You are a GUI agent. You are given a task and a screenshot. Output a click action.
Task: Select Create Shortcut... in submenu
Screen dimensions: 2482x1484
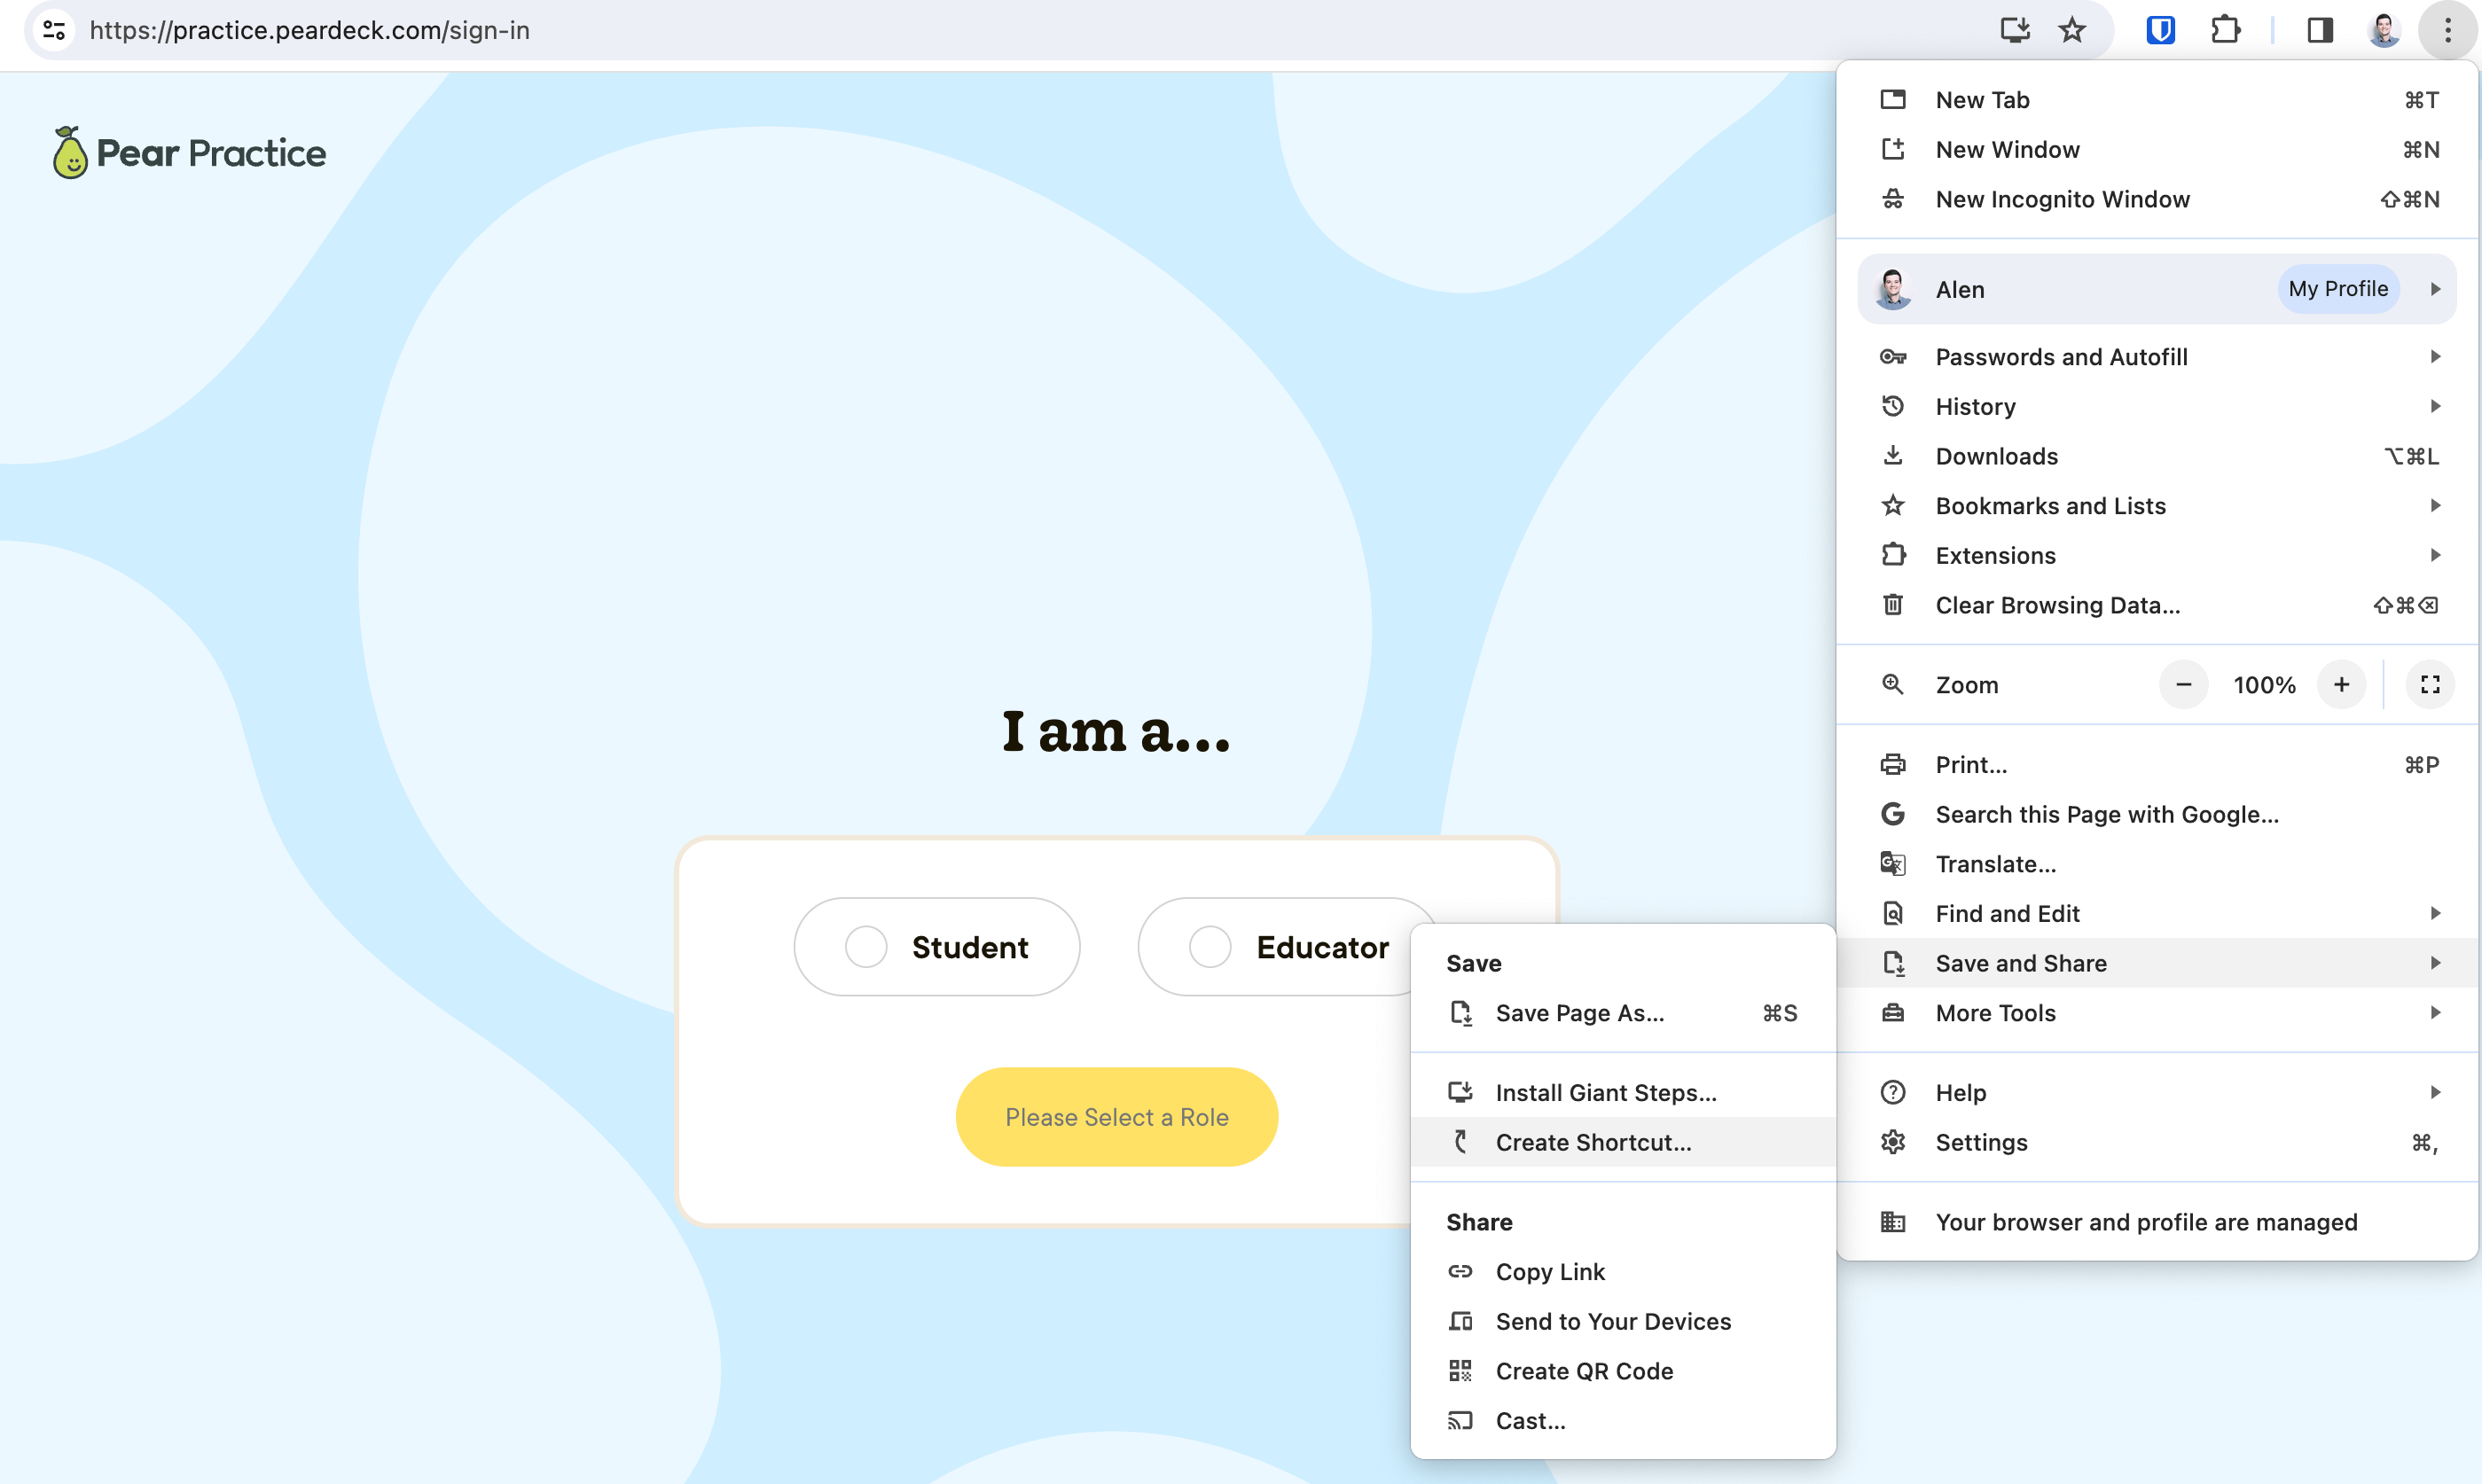tap(1622, 1142)
